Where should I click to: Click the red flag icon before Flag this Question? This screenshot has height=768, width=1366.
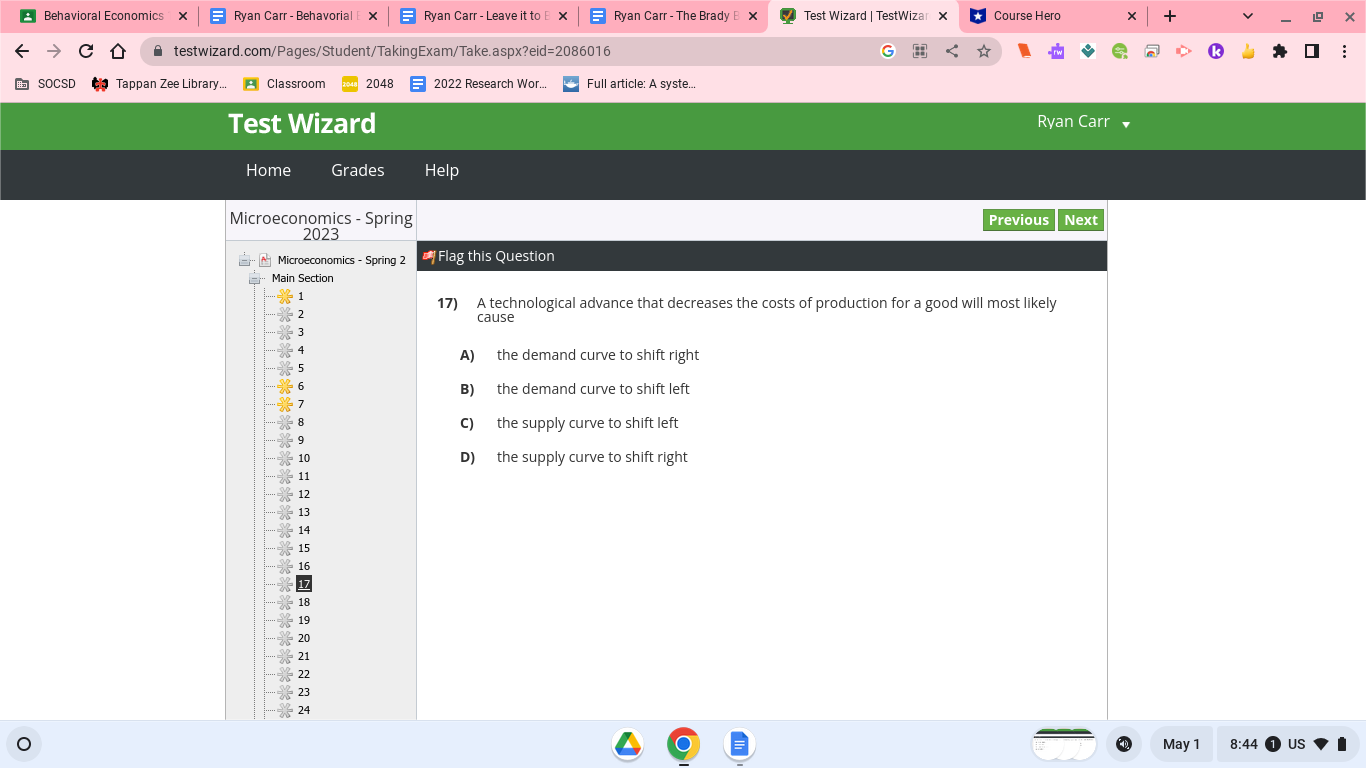click(428, 255)
